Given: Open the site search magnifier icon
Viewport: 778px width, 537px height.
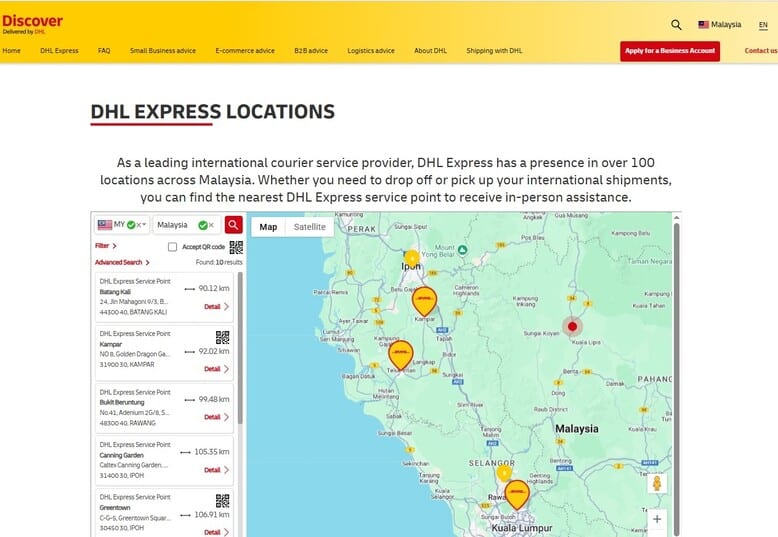Looking at the screenshot, I should 676,24.
